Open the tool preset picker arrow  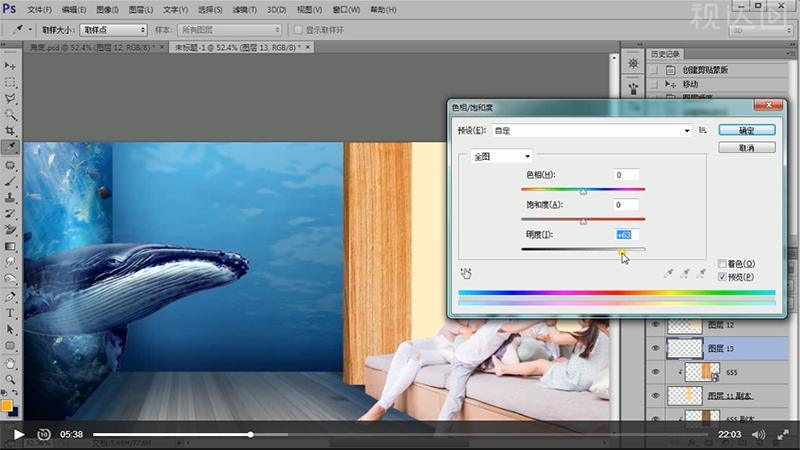[x=30, y=30]
